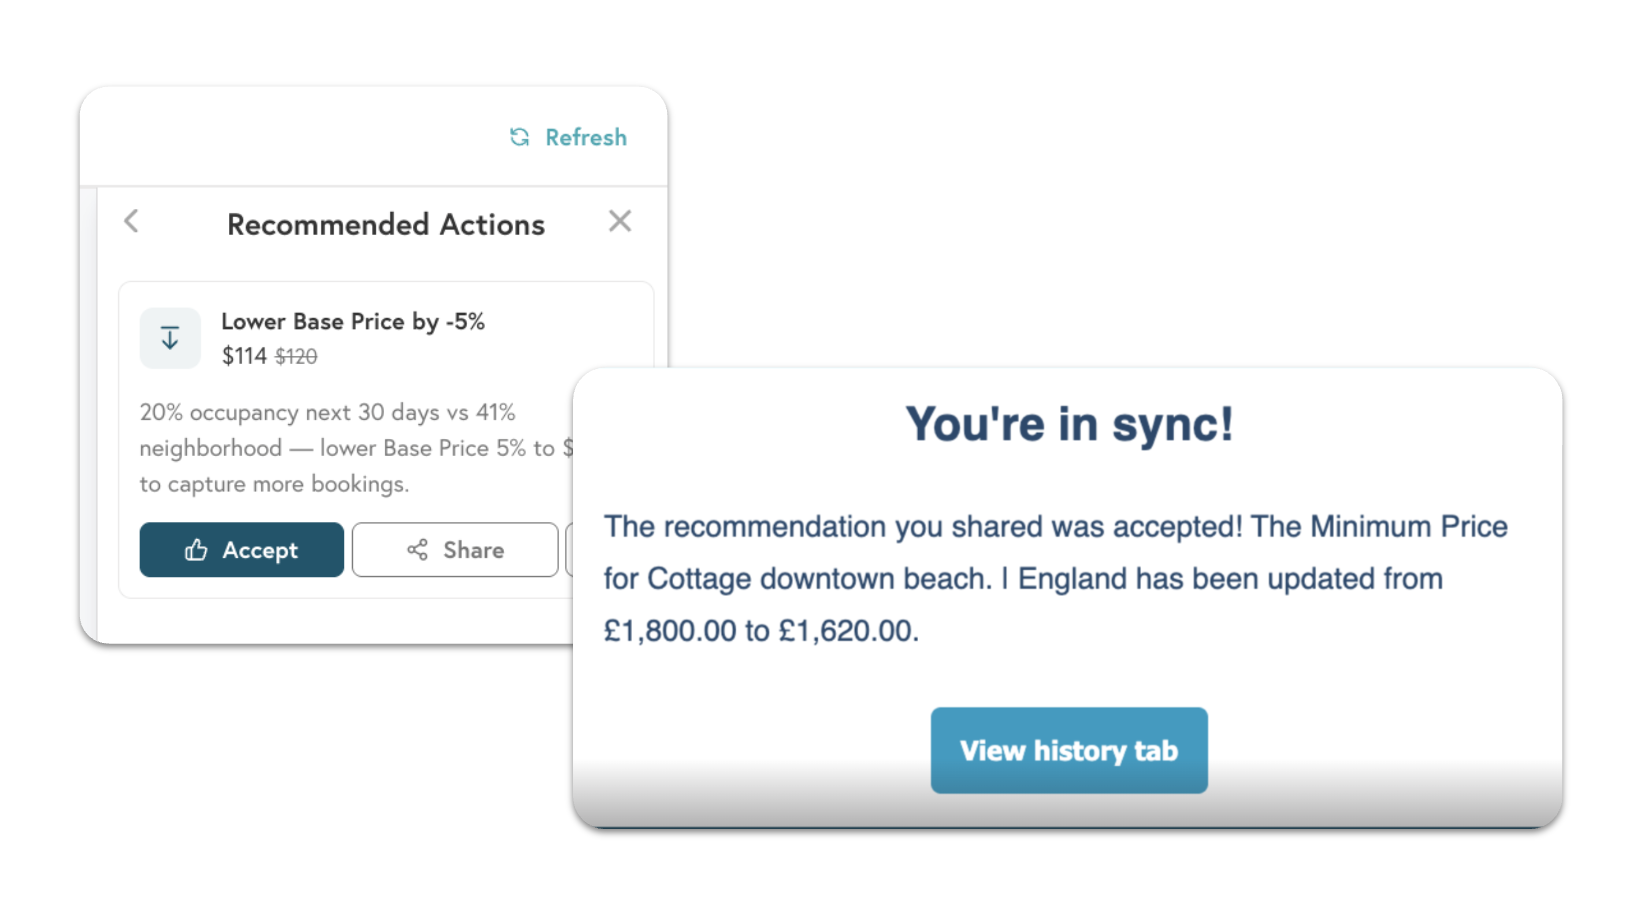
Task: Click the Lower Base Price by -5% title
Action: point(353,321)
